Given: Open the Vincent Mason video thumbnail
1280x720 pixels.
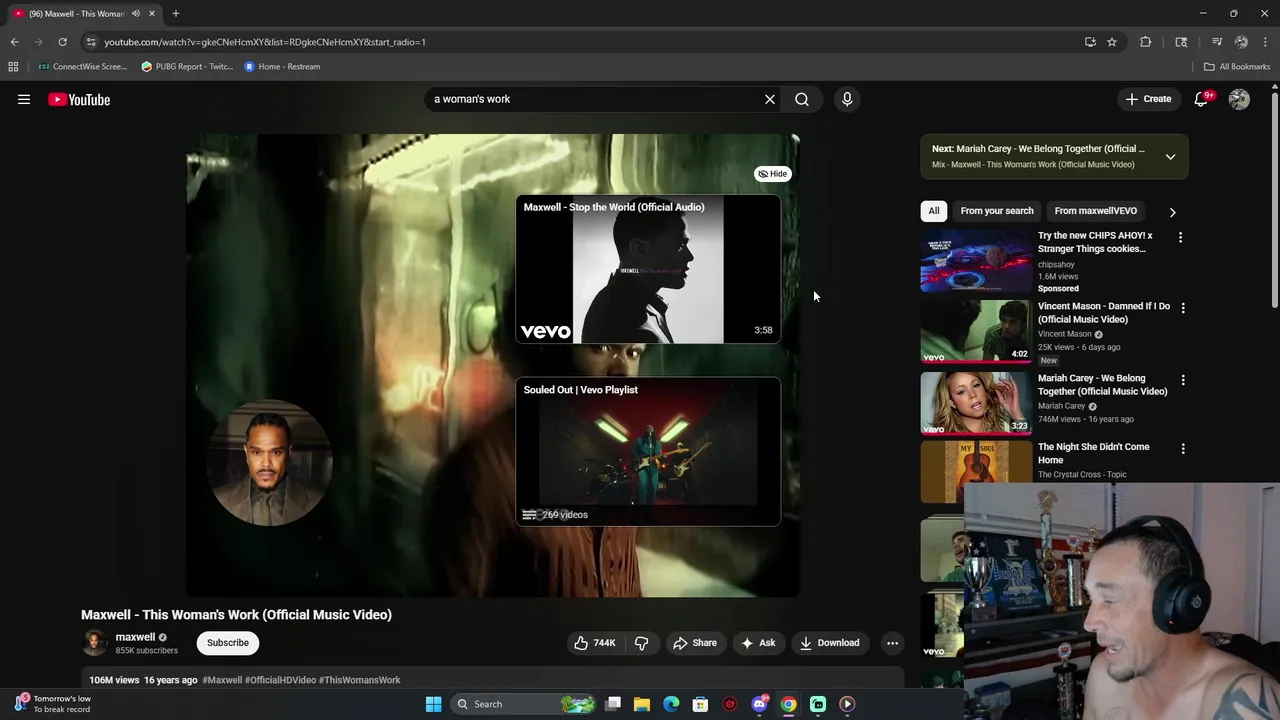Looking at the screenshot, I should tap(976, 331).
